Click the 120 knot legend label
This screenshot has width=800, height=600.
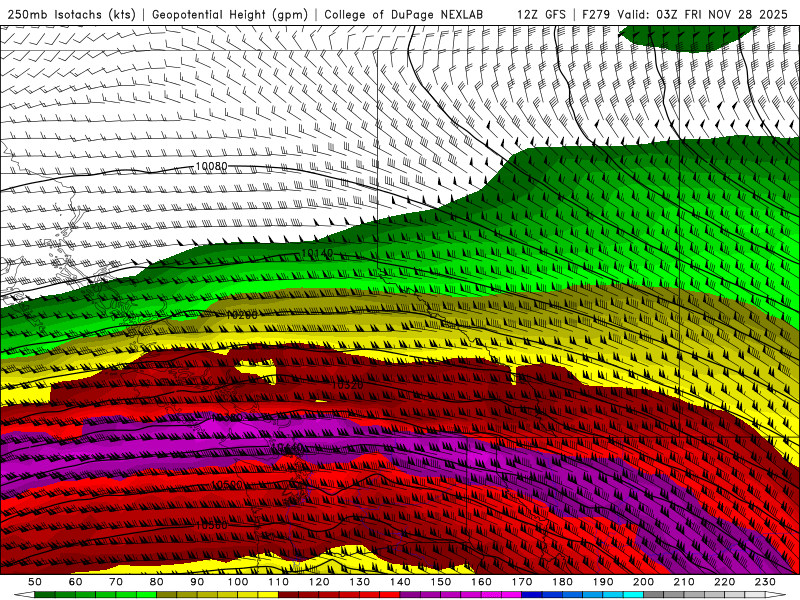(319, 582)
